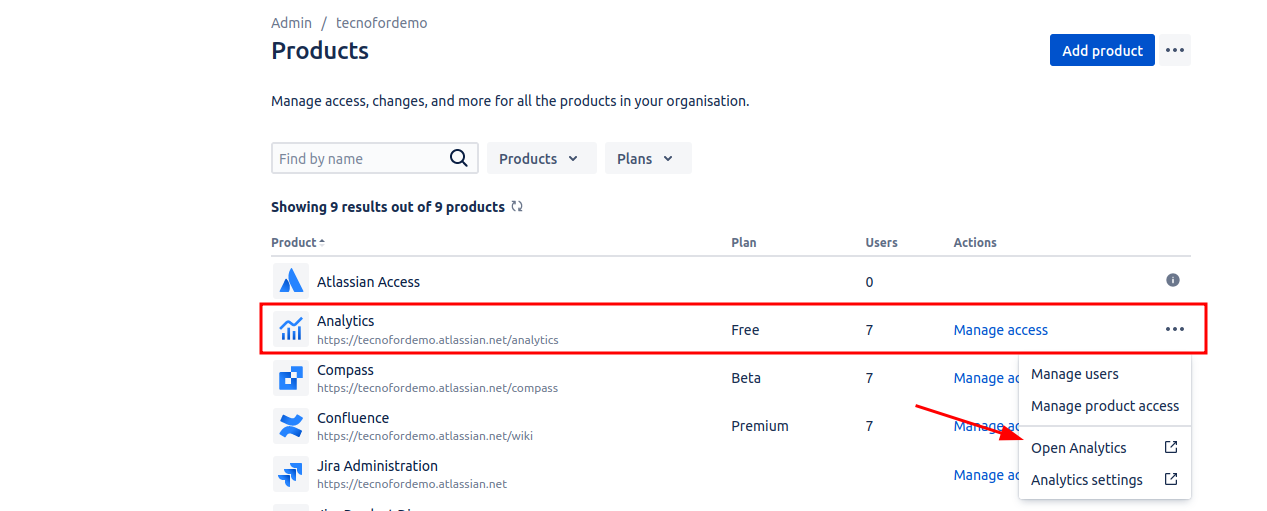Open Manage access for Jira Administration
1267x511 pixels.
point(985,475)
